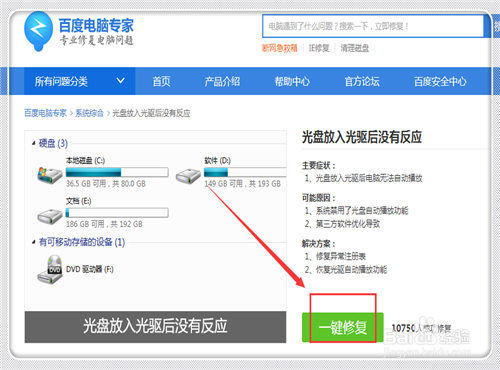Click the 光盘放入光驱后没有反应 article heading
The width and height of the screenshot is (500, 370).
click(x=362, y=137)
